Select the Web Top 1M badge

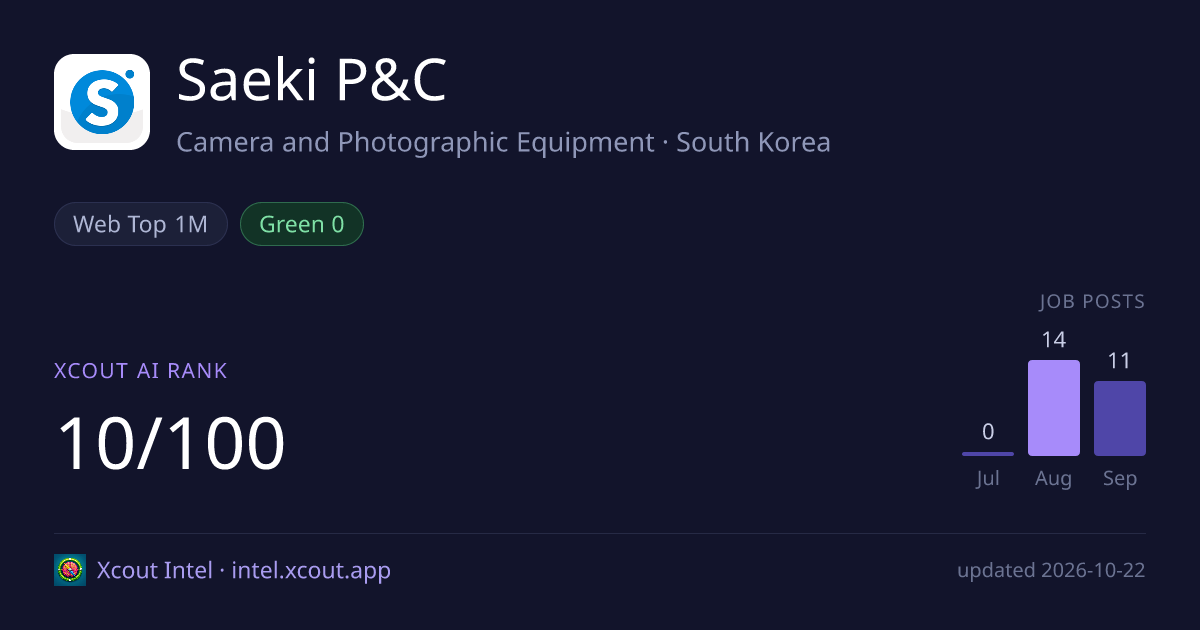[x=141, y=224]
